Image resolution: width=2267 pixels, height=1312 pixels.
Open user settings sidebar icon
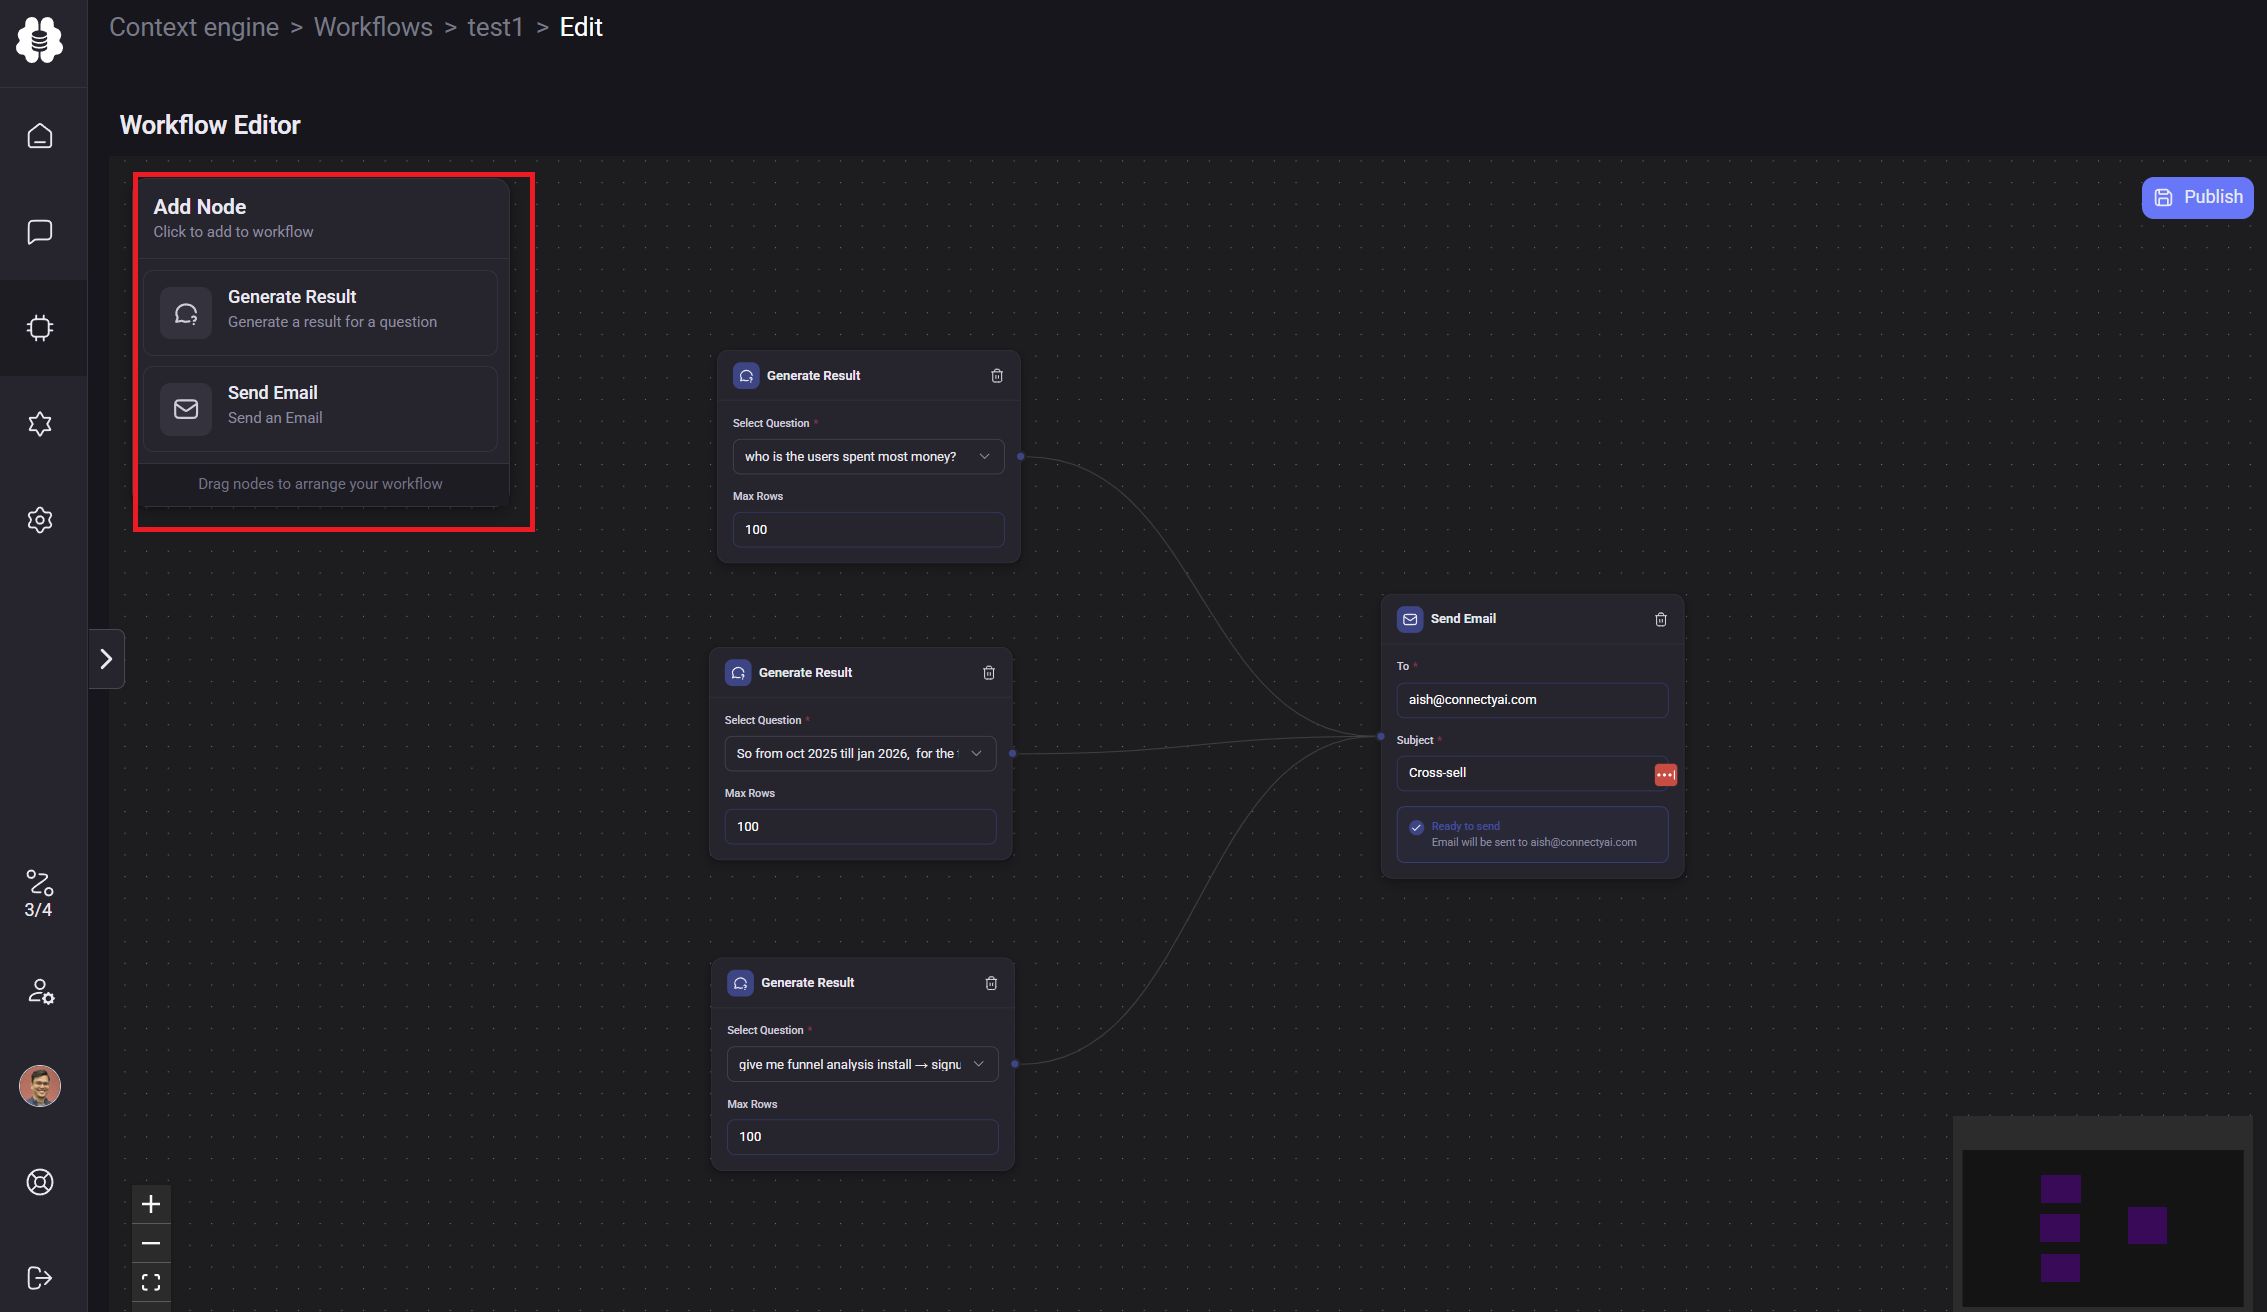click(x=40, y=992)
